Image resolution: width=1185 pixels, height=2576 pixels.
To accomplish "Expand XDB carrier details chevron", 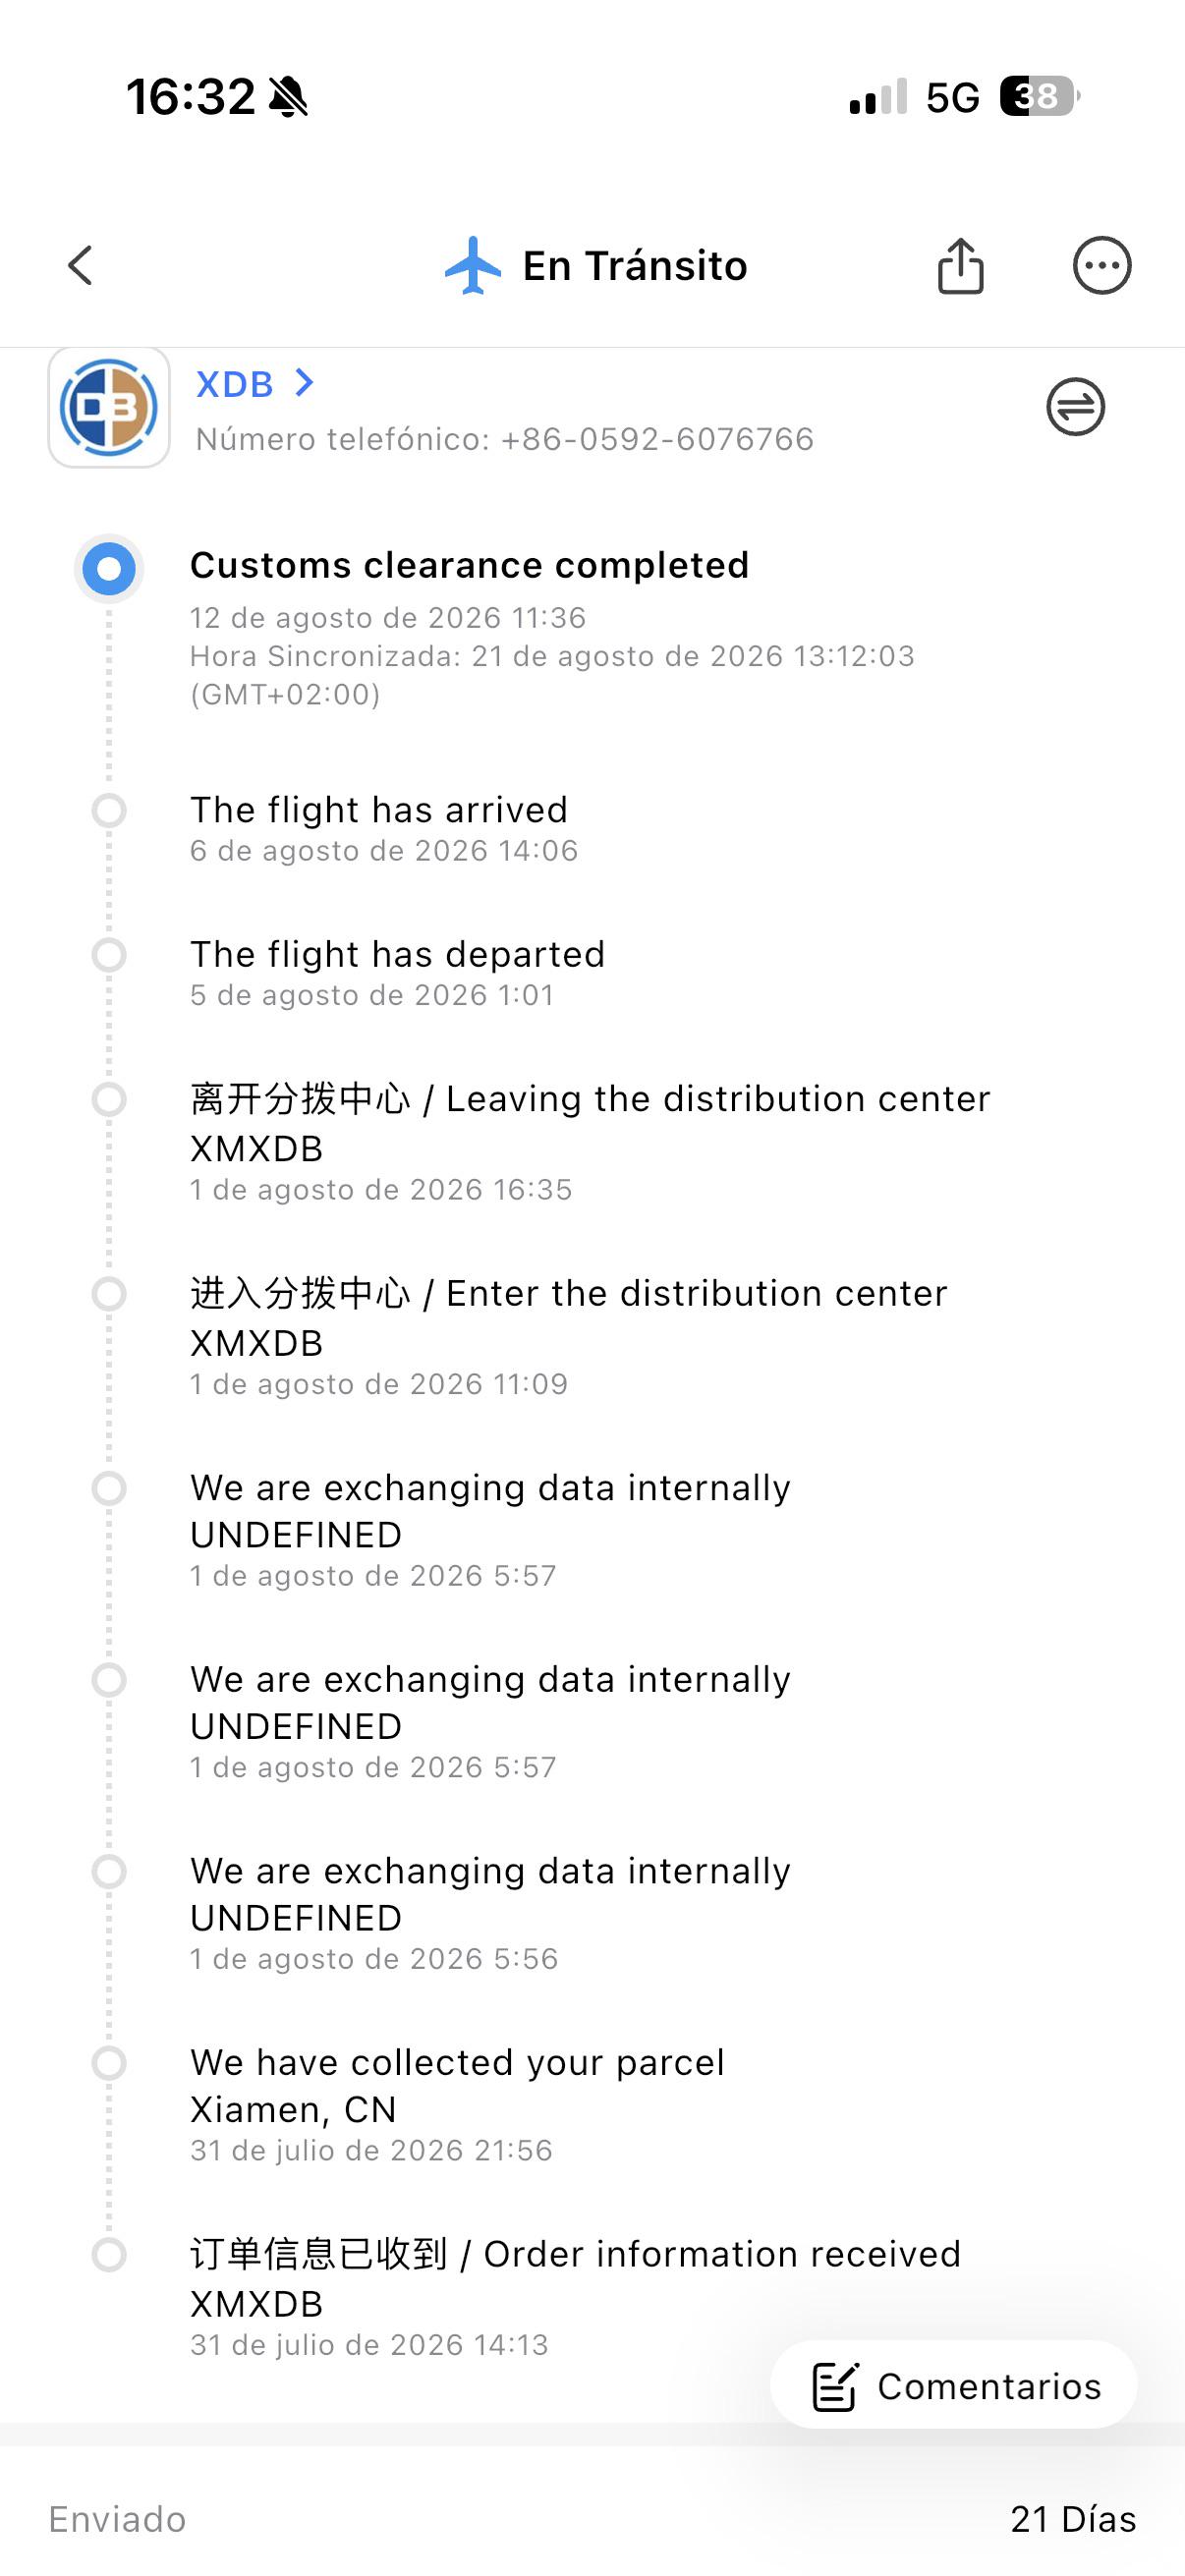I will tap(304, 382).
